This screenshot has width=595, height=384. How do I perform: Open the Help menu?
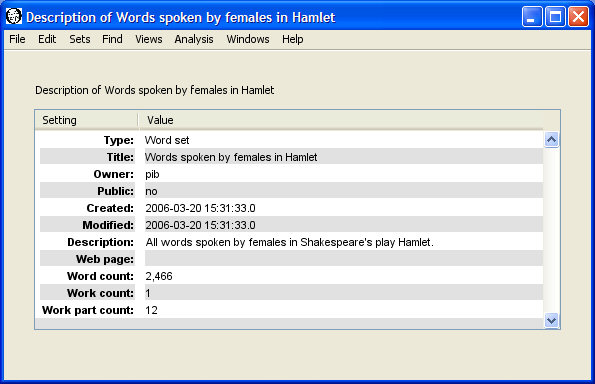coord(293,39)
